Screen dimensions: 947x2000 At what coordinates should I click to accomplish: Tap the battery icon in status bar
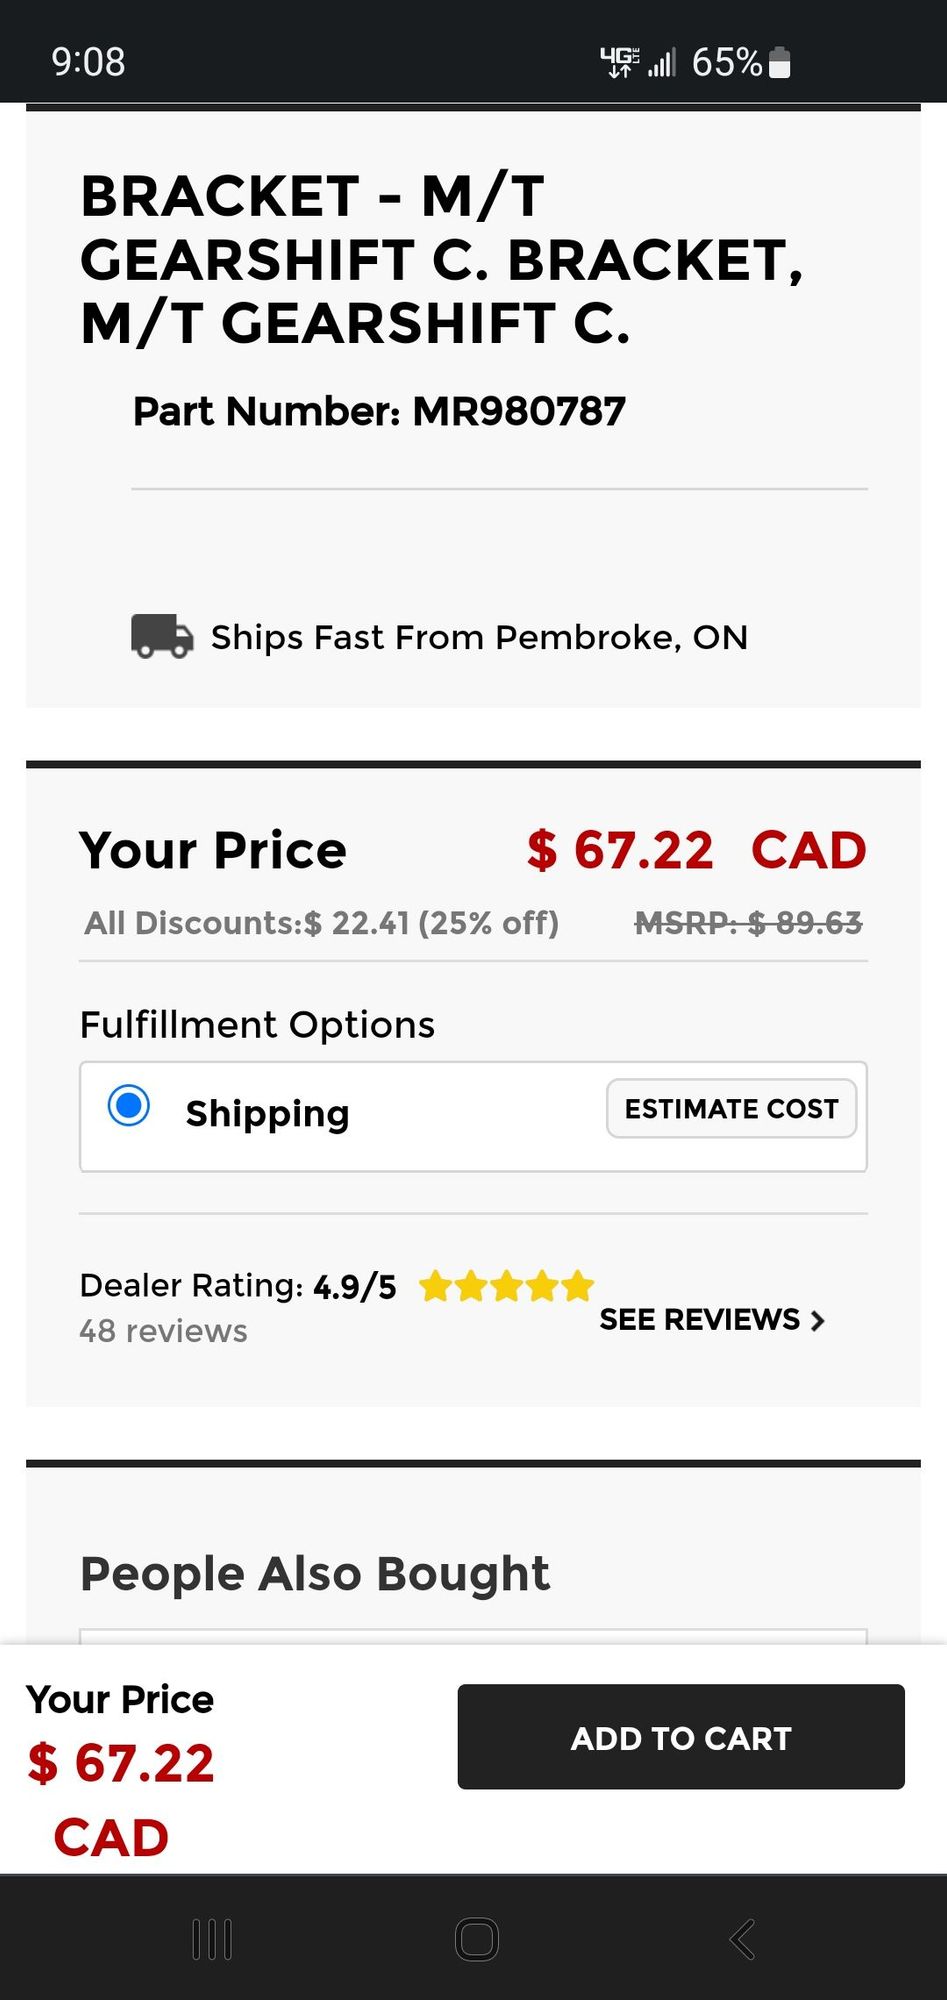[781, 63]
